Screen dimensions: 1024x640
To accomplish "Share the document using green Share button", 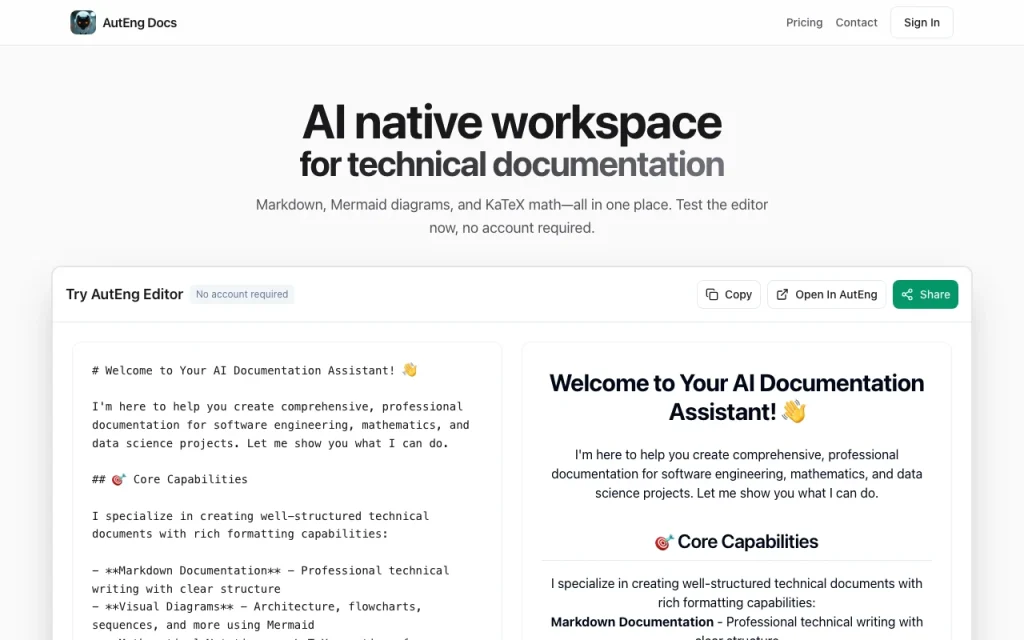I will [925, 295].
